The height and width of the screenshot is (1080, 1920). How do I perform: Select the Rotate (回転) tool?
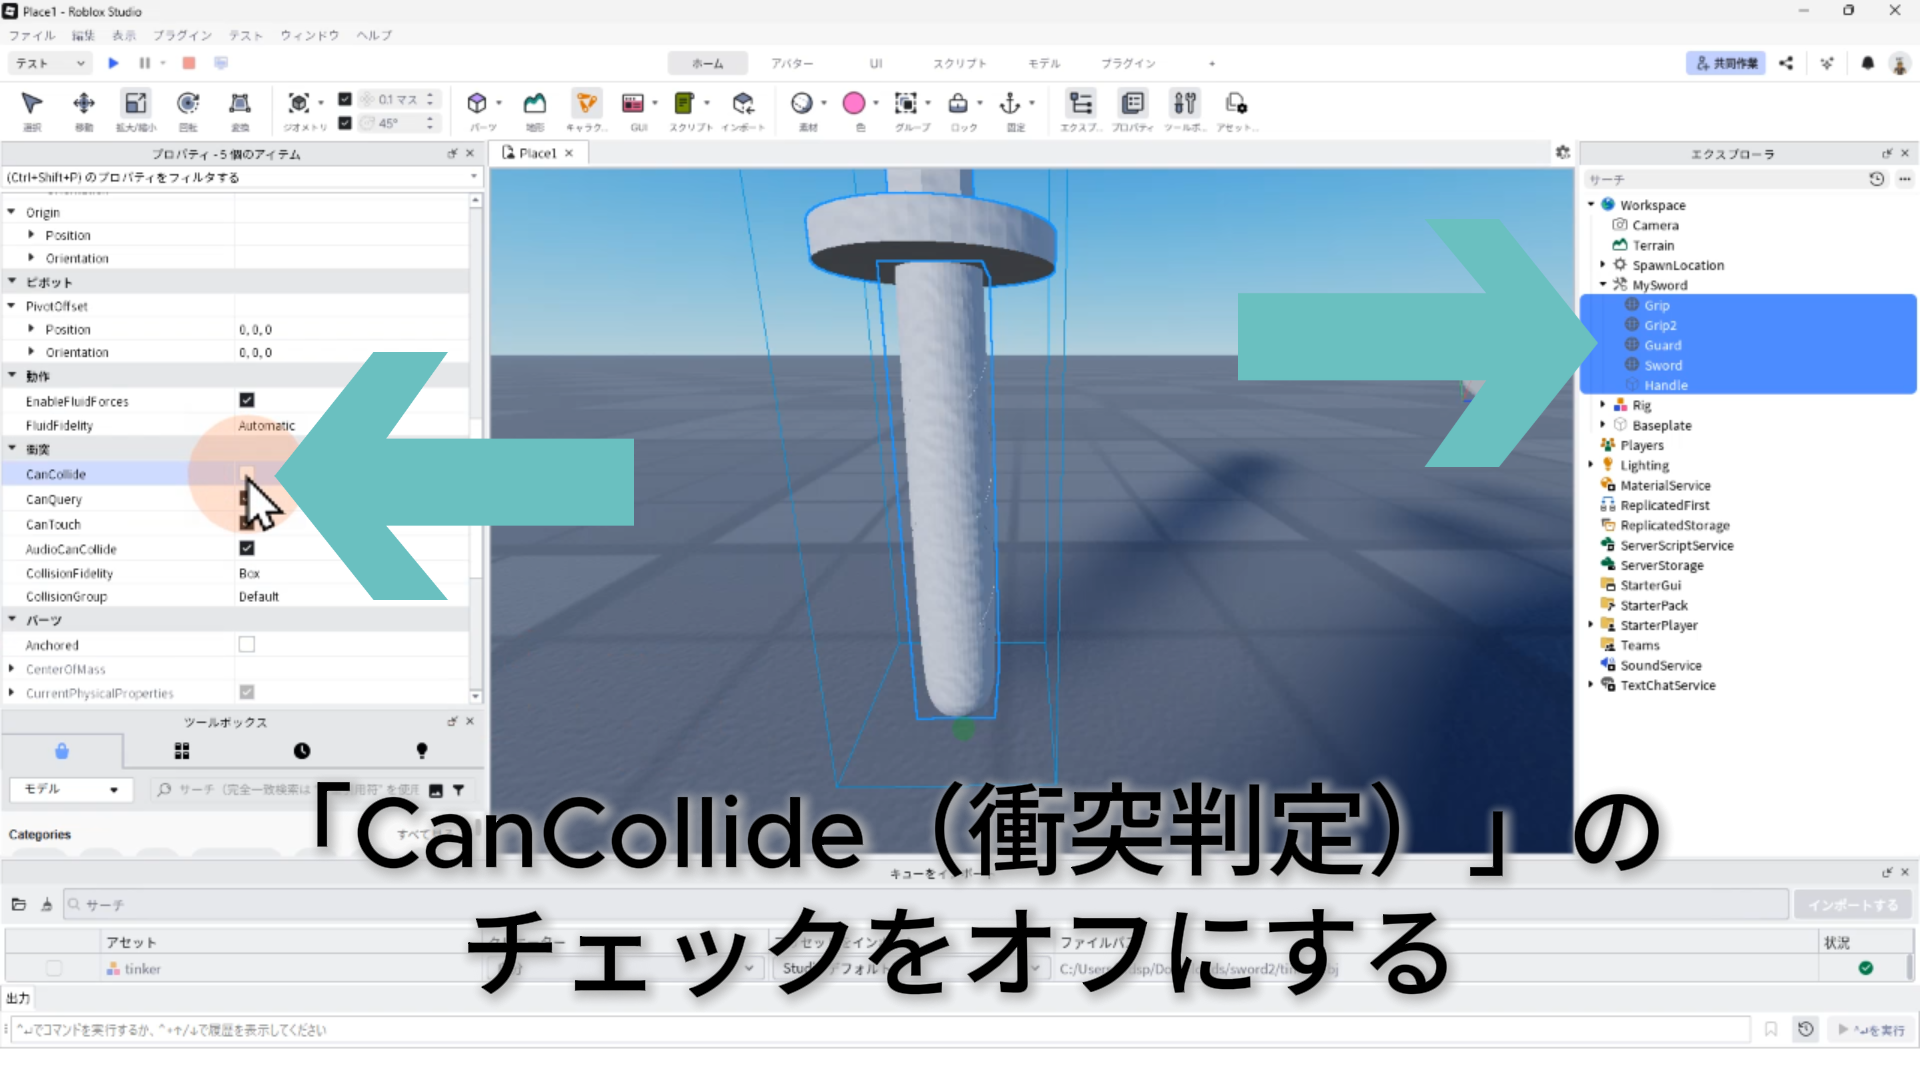pyautogui.click(x=188, y=104)
